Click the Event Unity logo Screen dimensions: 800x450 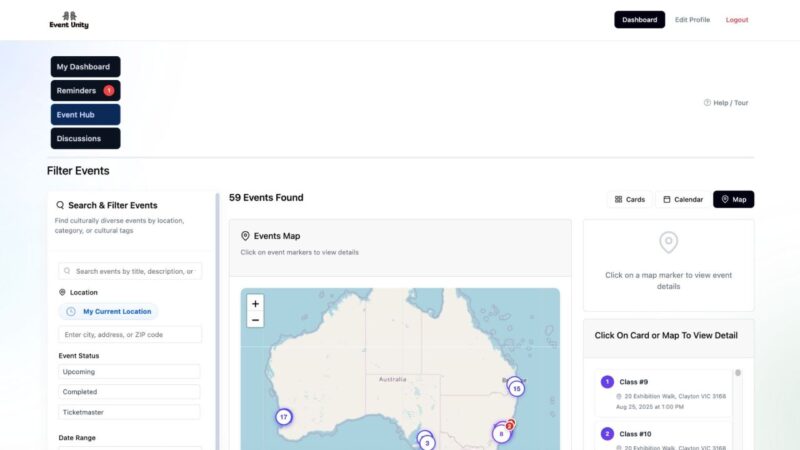pyautogui.click(x=69, y=20)
